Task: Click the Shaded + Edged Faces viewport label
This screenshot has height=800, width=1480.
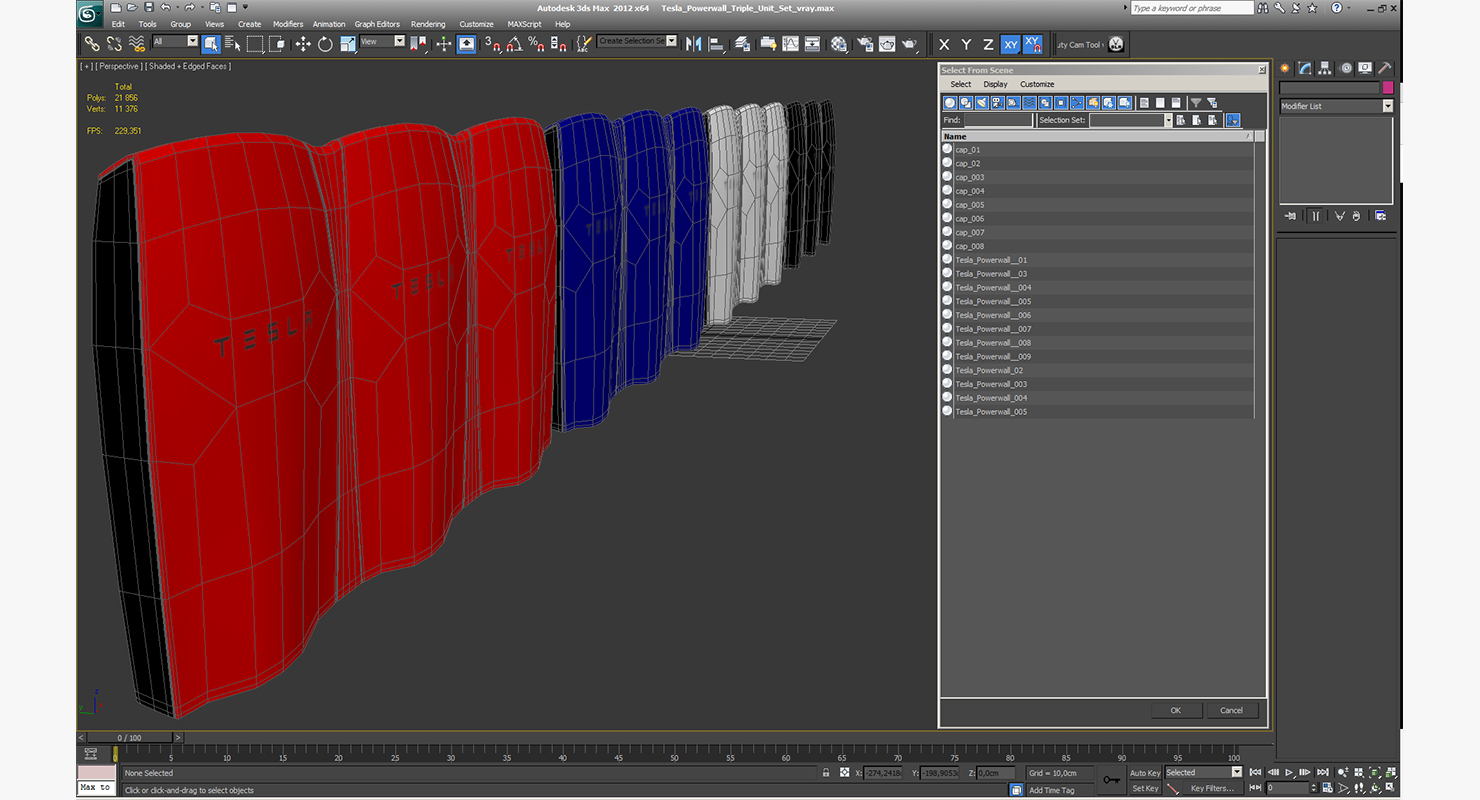Action: (x=189, y=66)
